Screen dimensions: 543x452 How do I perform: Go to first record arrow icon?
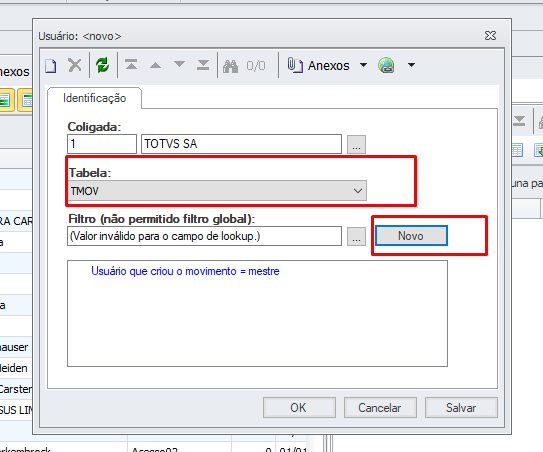pyautogui.click(x=131, y=65)
